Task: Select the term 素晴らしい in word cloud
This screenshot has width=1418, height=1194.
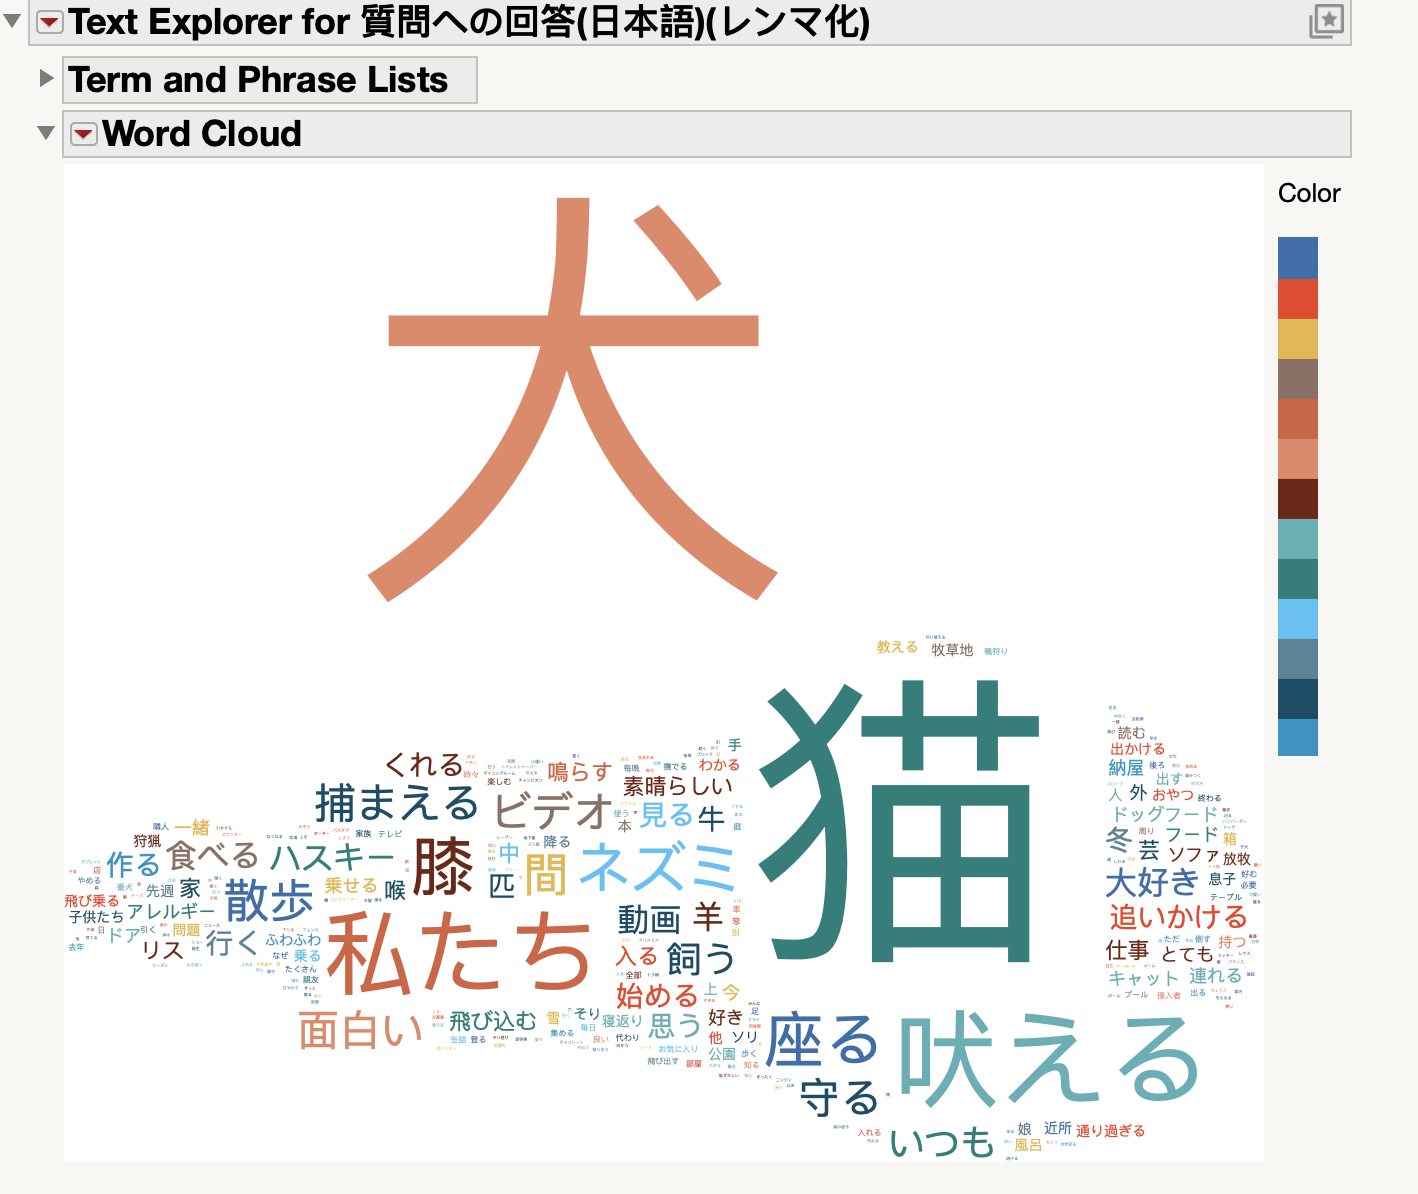Action: [678, 786]
